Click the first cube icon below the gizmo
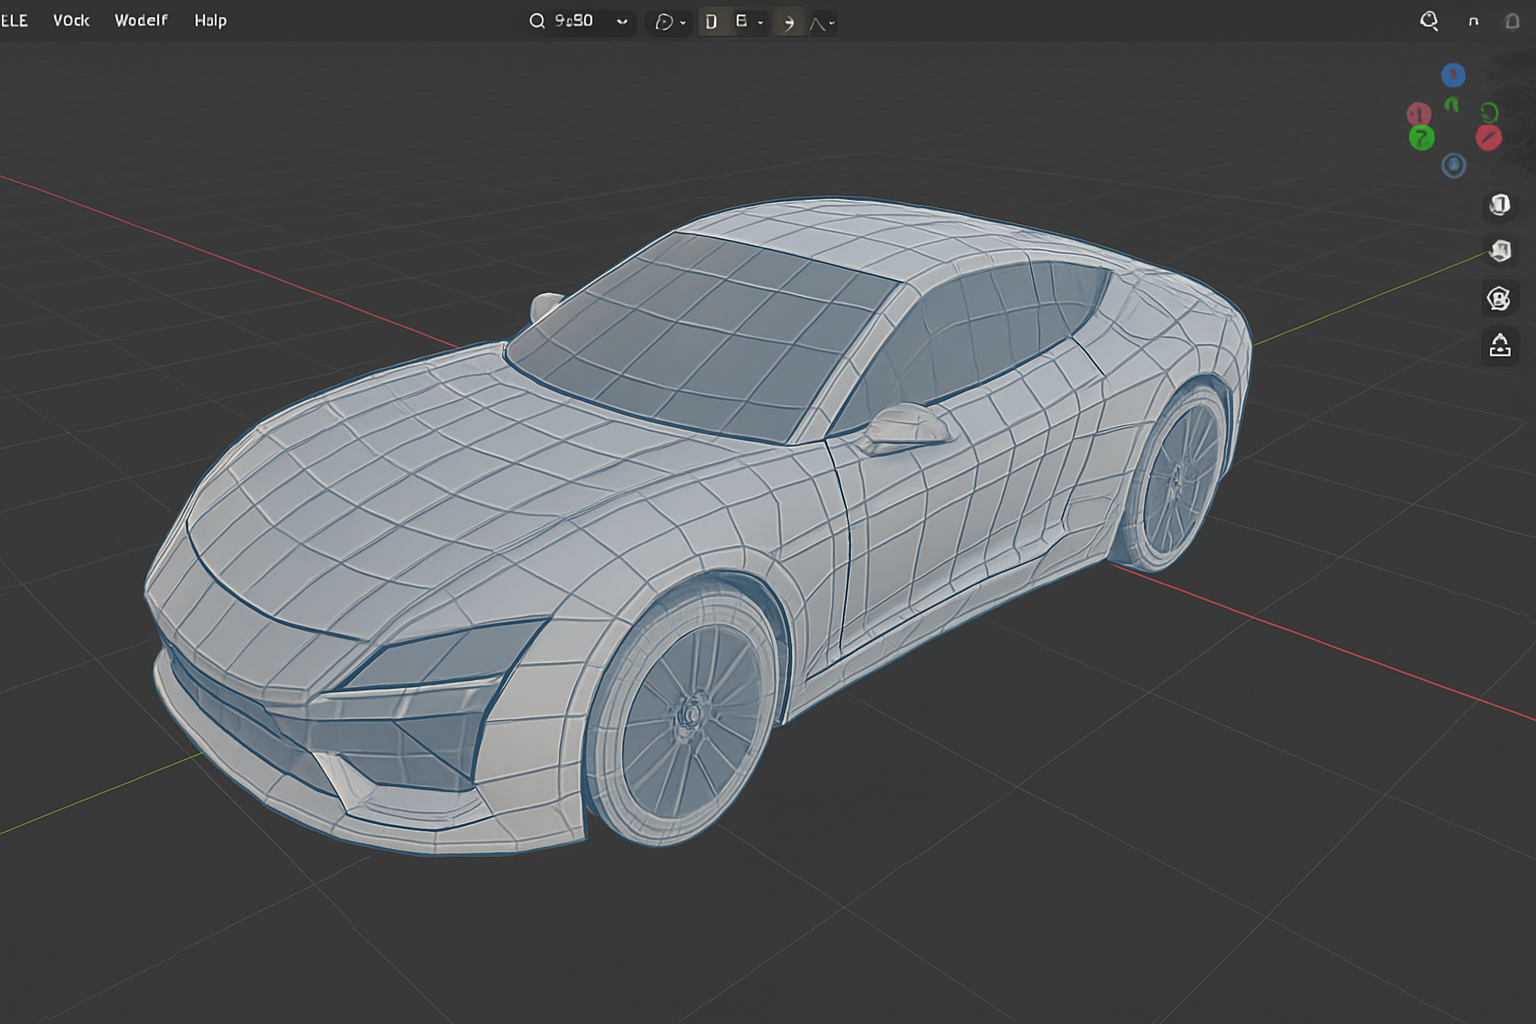The image size is (1536, 1024). [x=1500, y=204]
